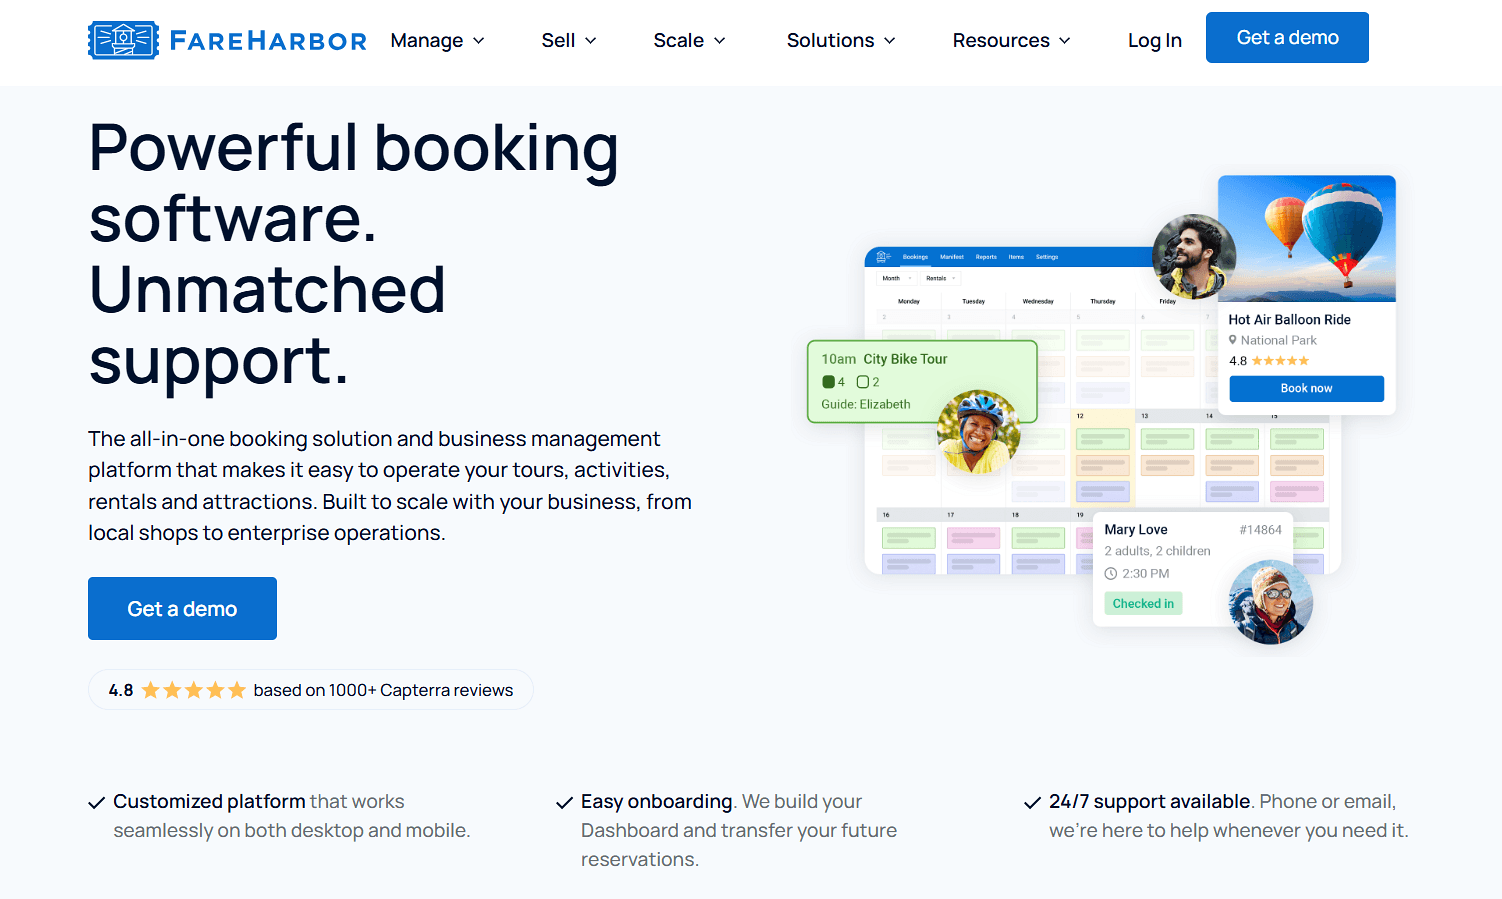Viewport: 1502px width, 899px height.
Task: Click the location pin beside National Park
Action: [1233, 340]
